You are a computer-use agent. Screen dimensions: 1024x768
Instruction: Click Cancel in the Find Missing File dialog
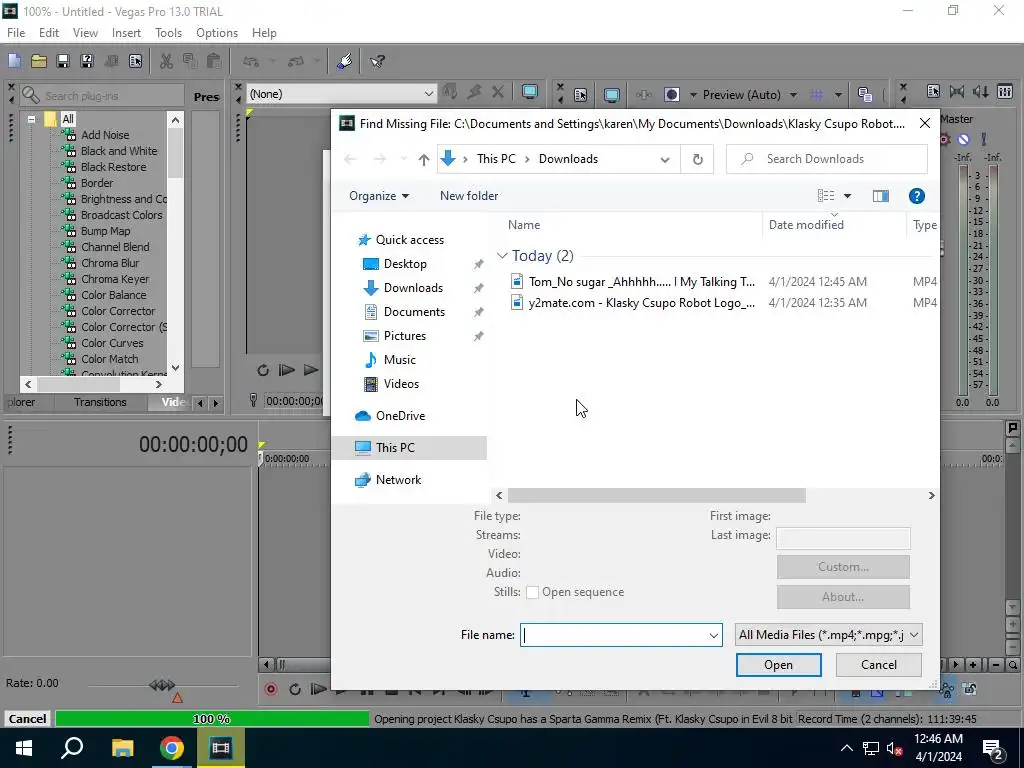point(878,665)
